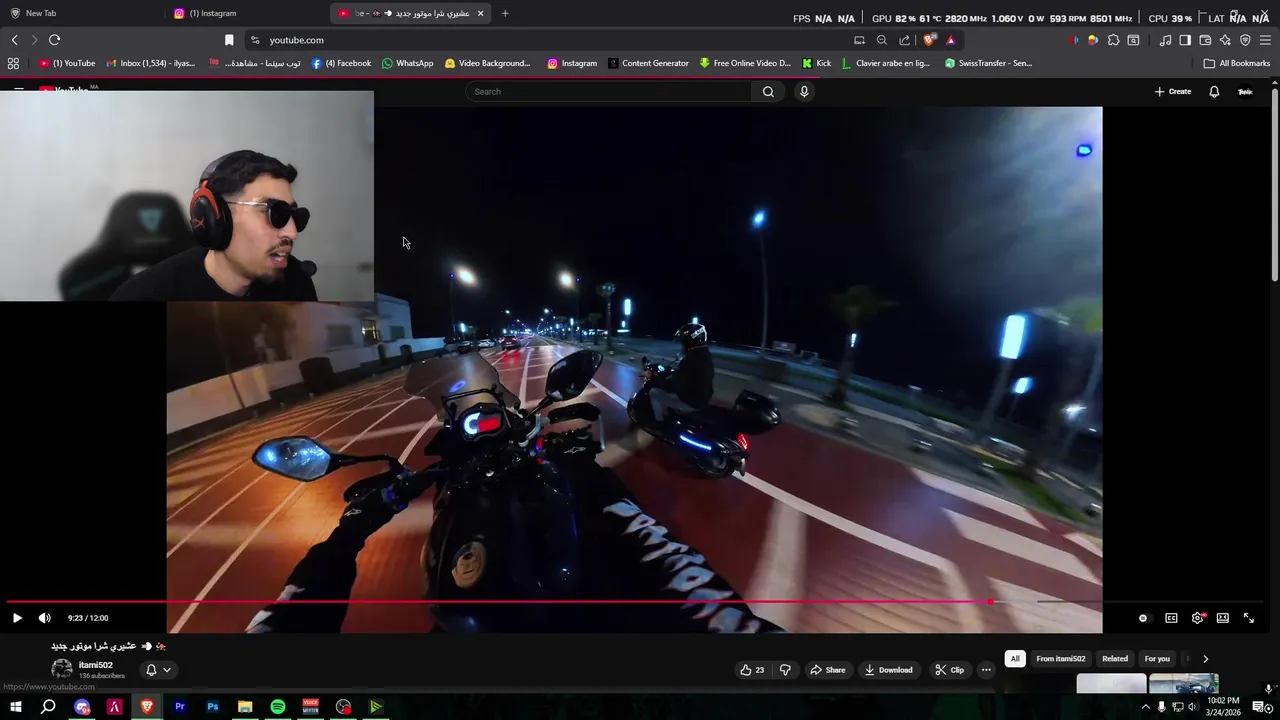1280x720 pixels.
Task: Open the Kick bookmark
Action: (x=817, y=63)
